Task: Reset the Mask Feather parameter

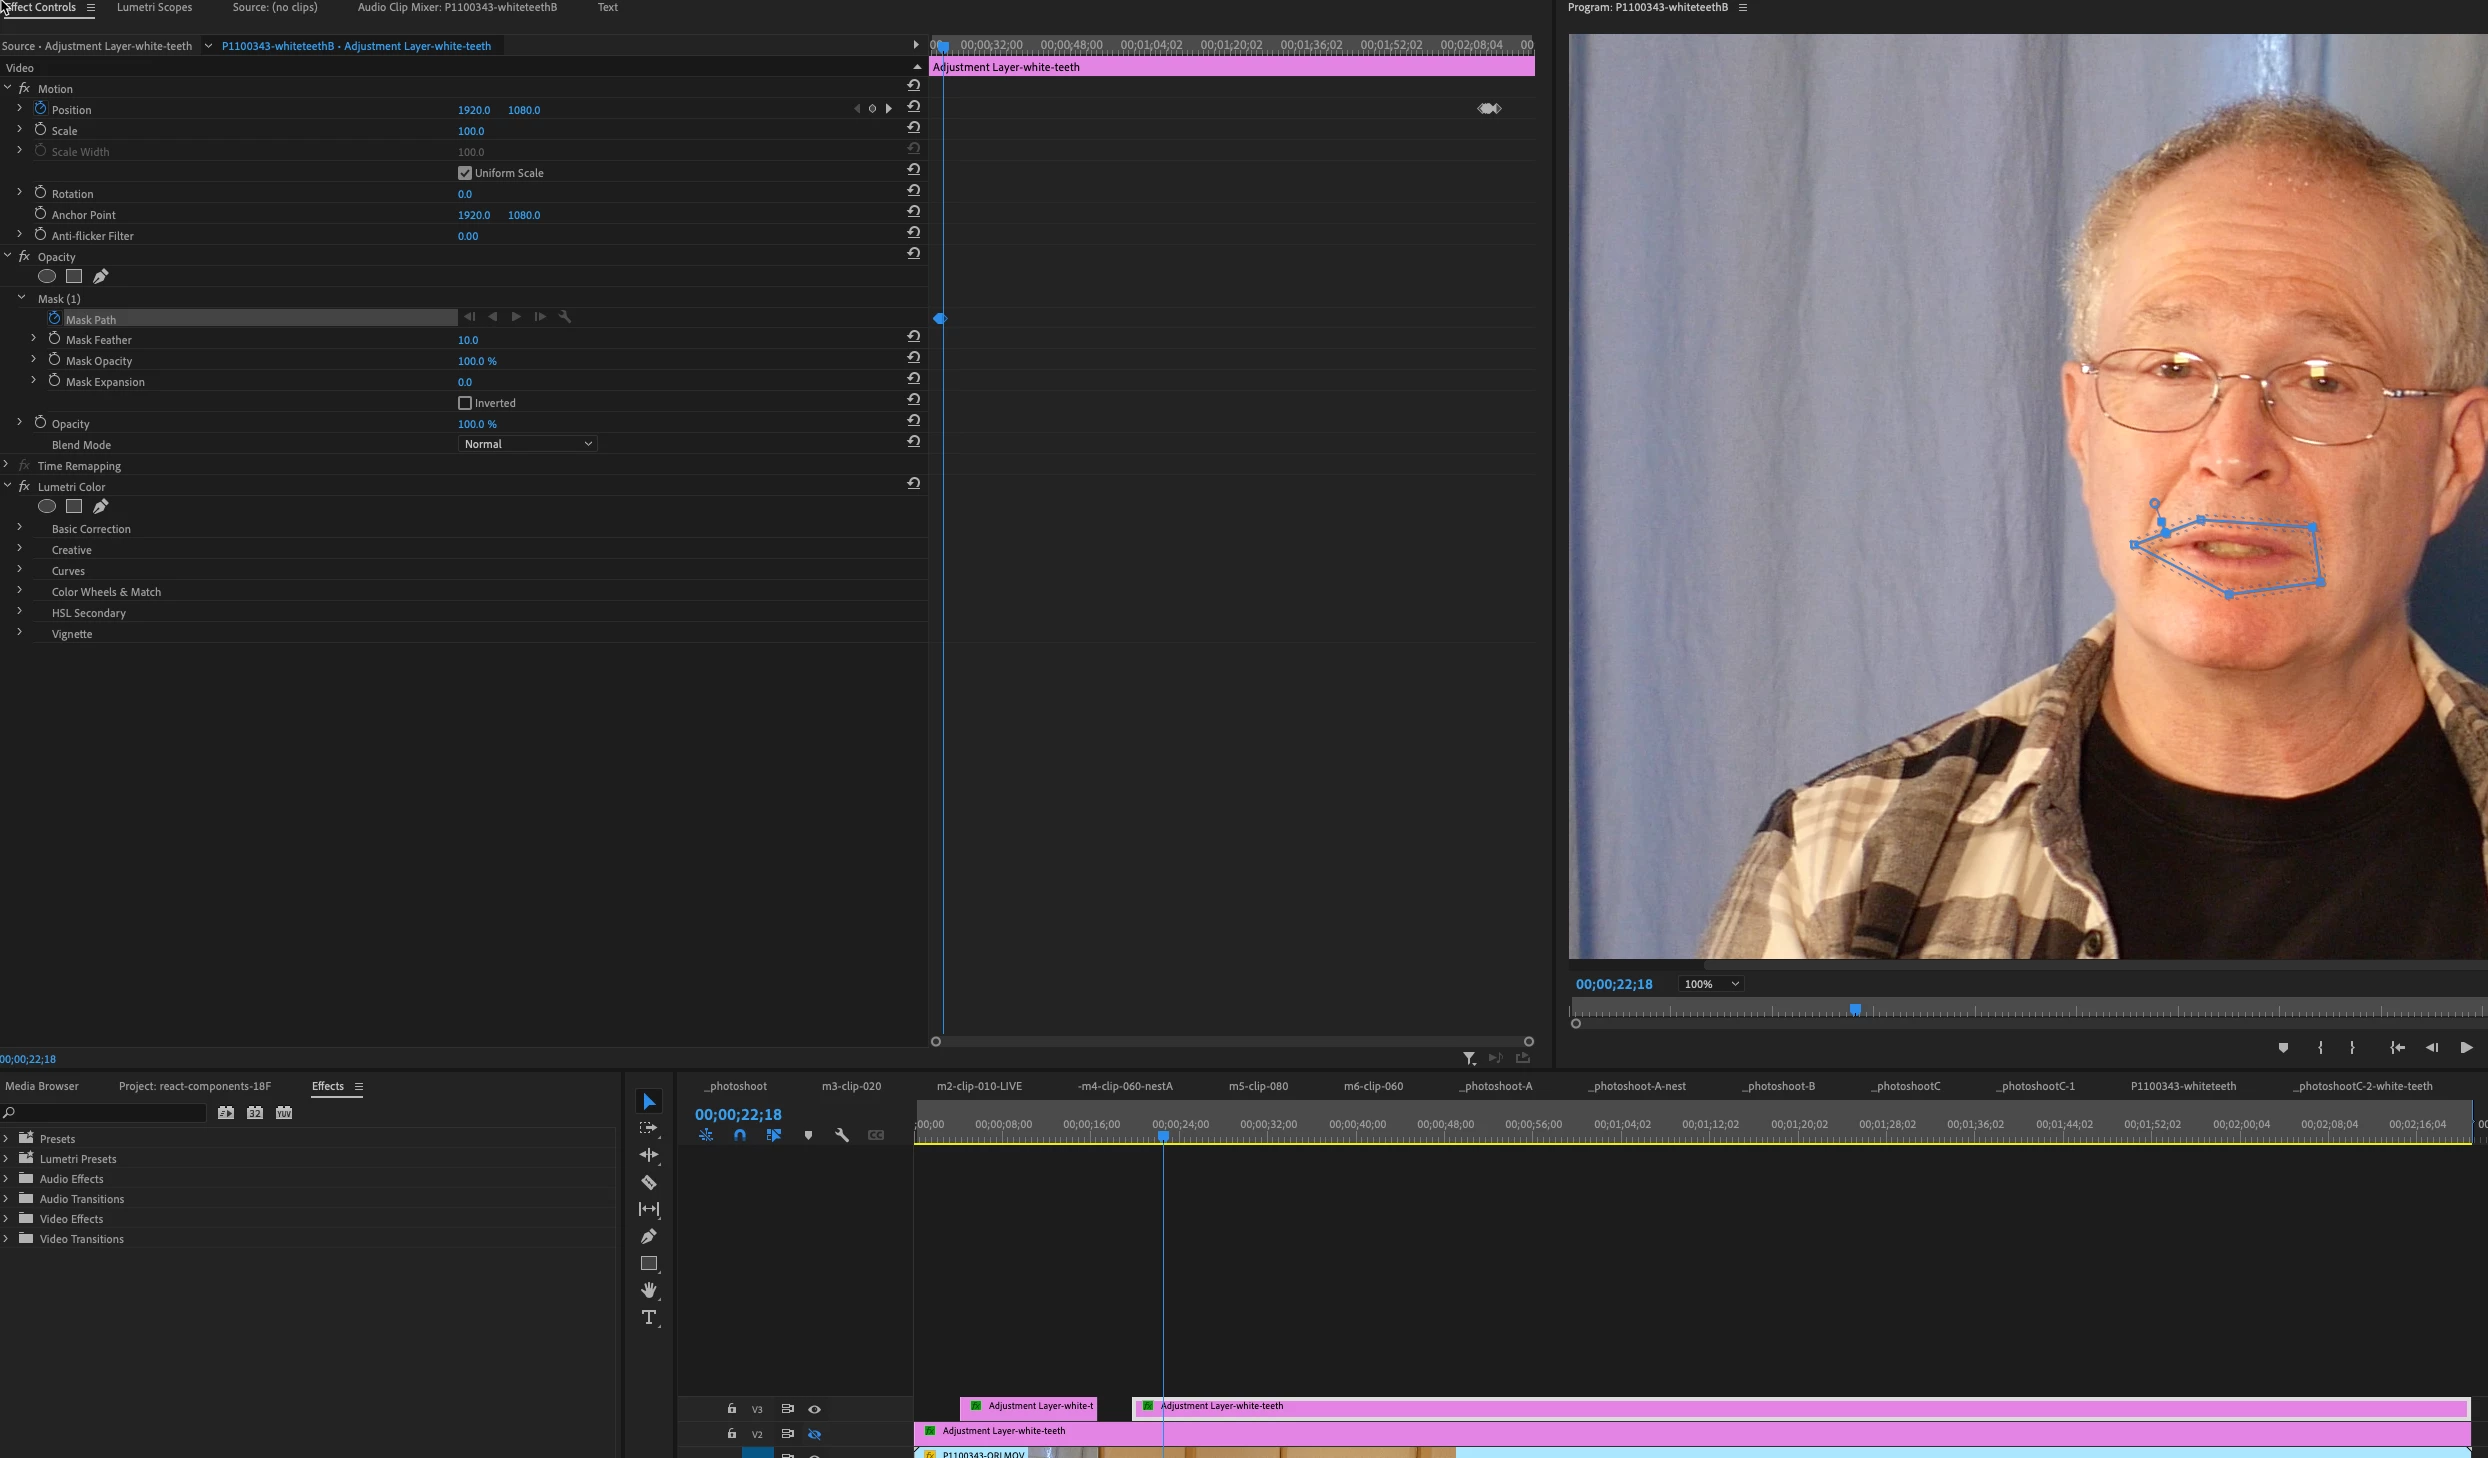Action: [913, 338]
